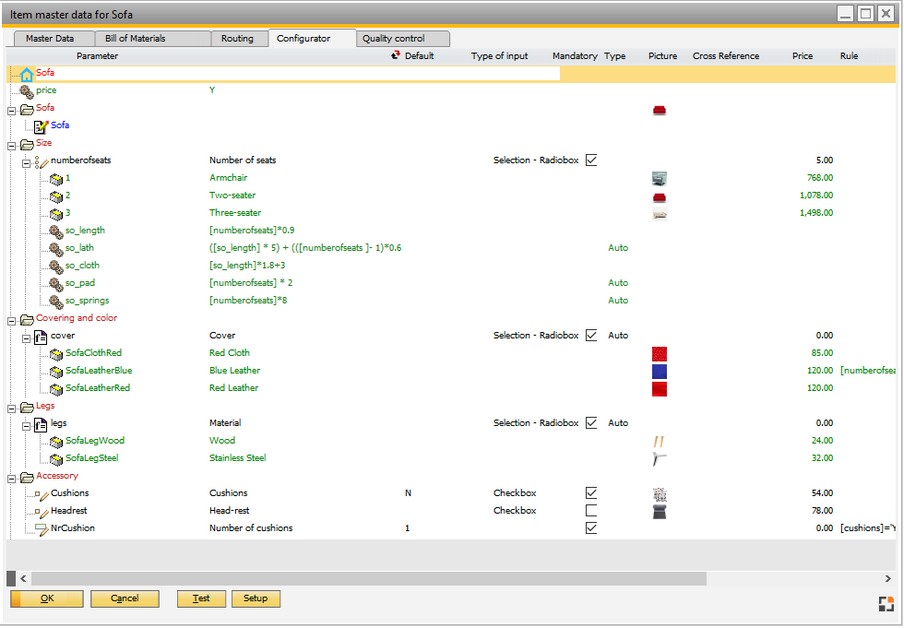
Task: Toggle the Mandatory checkbox for numberofseats
Action: [x=591, y=160]
